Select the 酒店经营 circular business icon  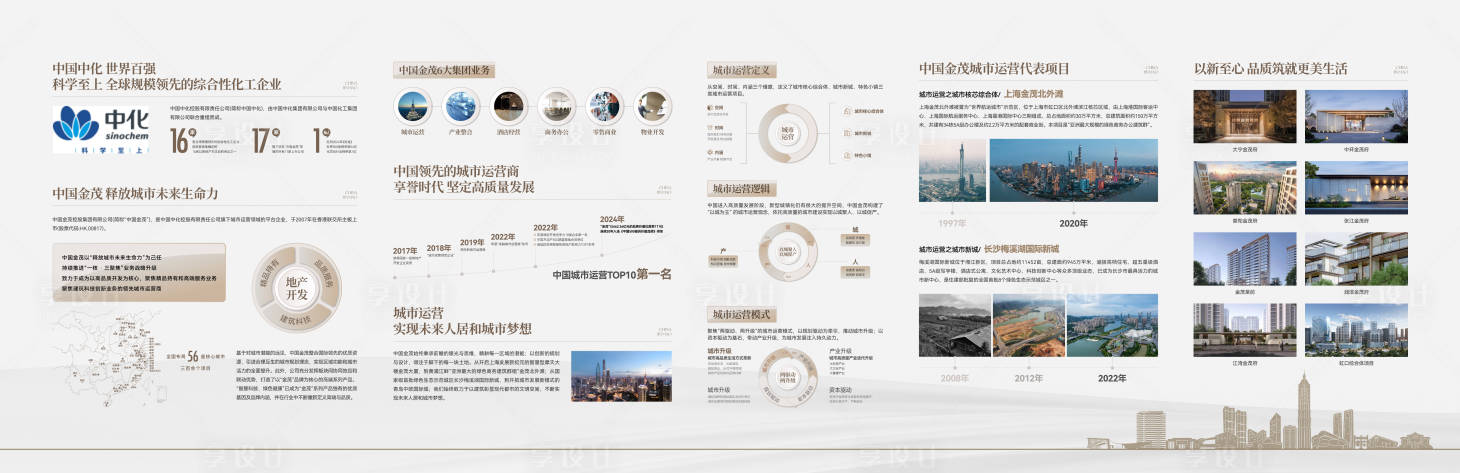point(507,106)
